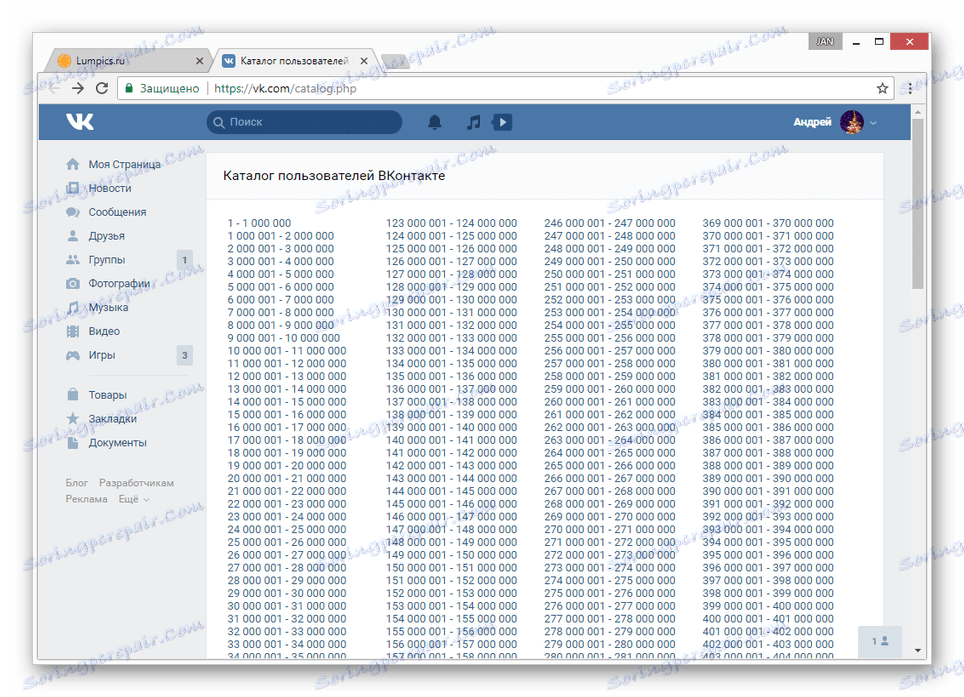964x697 pixels.
Task: Open the video play icon in header
Action: 502,122
